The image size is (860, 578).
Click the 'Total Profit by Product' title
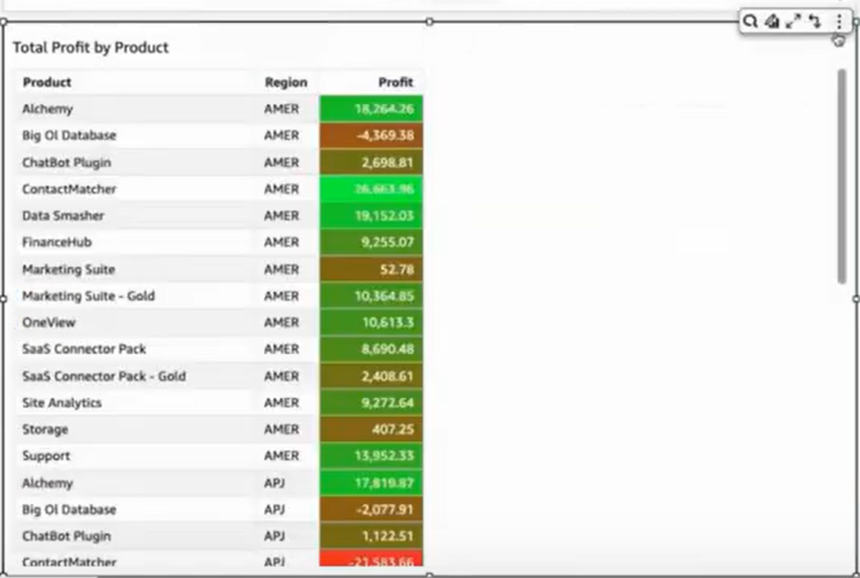pos(90,48)
